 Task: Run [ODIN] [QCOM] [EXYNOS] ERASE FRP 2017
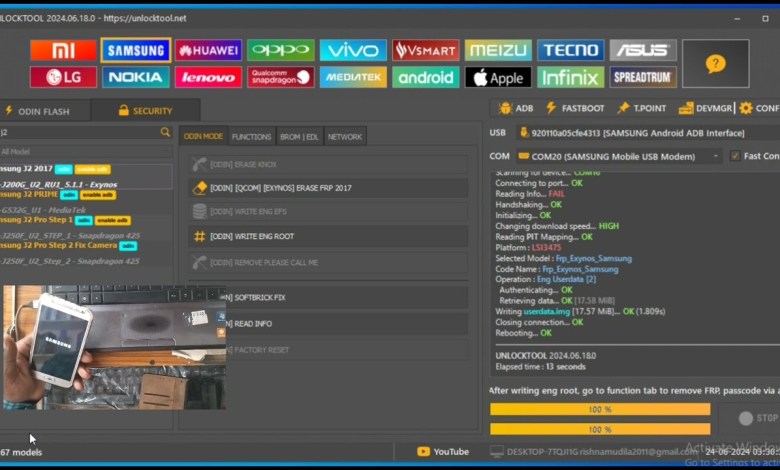coord(328,188)
